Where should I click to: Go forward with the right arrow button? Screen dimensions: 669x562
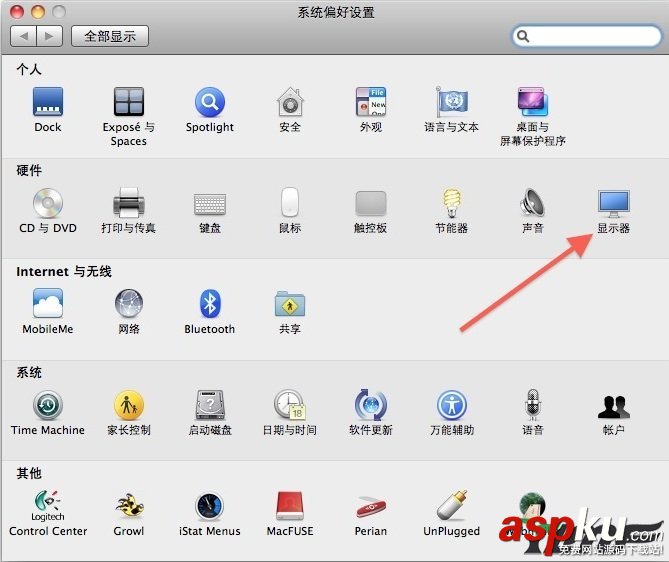(x=50, y=36)
